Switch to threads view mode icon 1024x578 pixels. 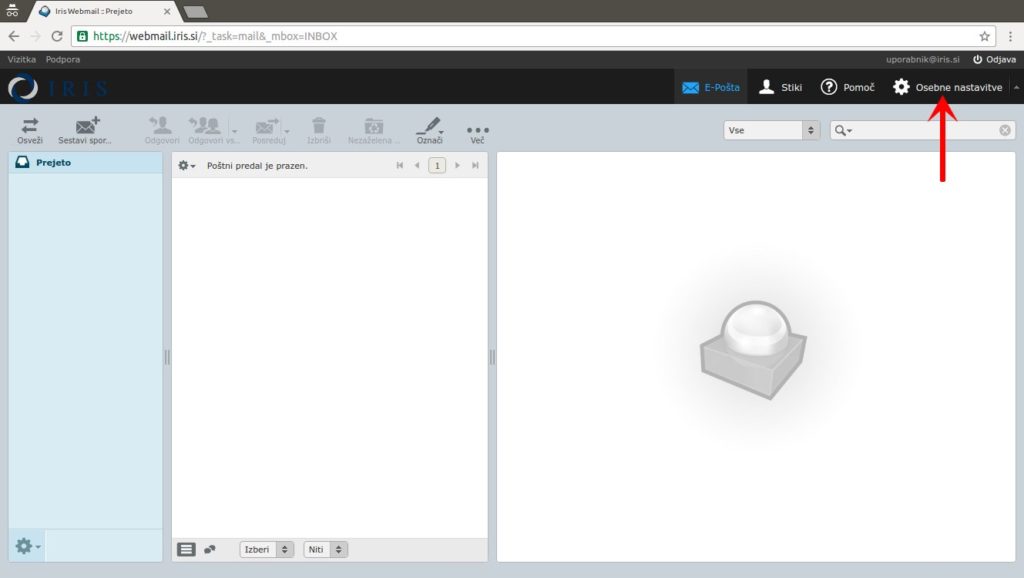coord(210,549)
